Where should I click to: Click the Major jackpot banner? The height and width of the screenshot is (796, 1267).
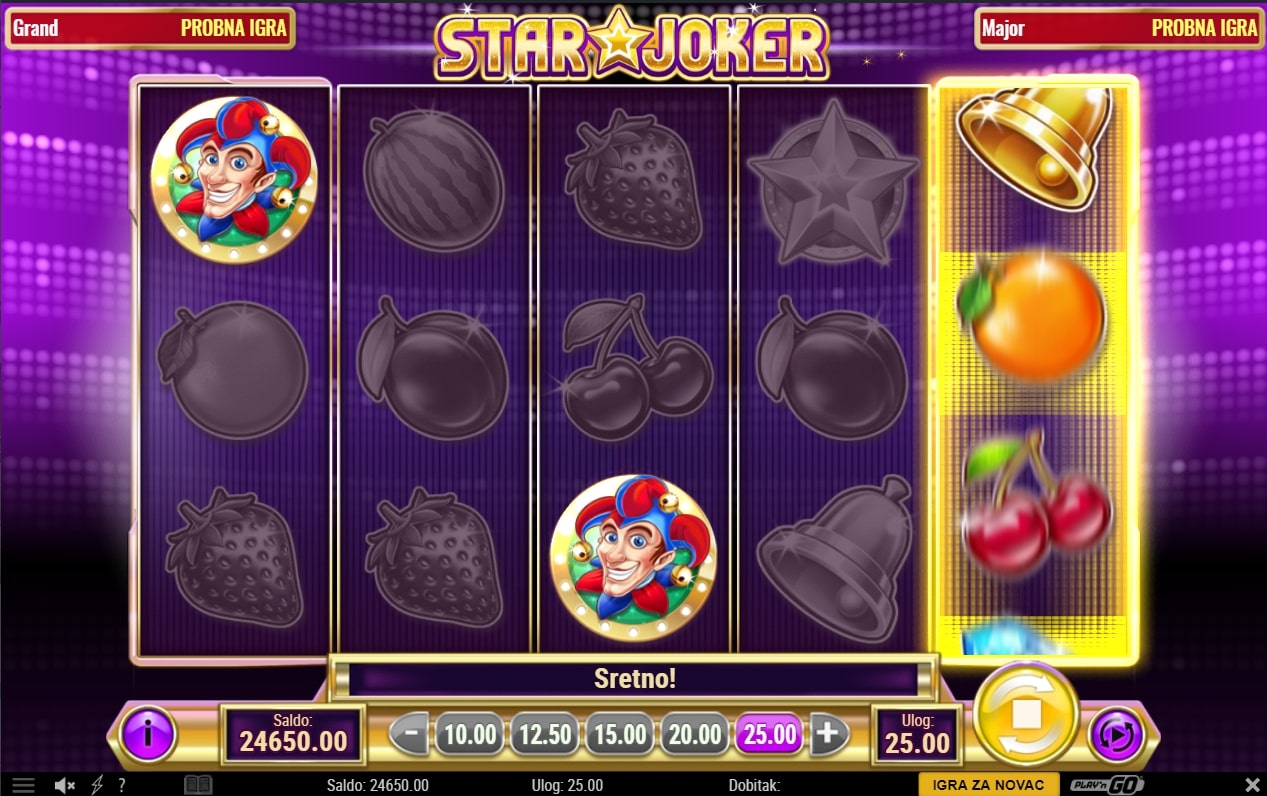[x=1120, y=28]
